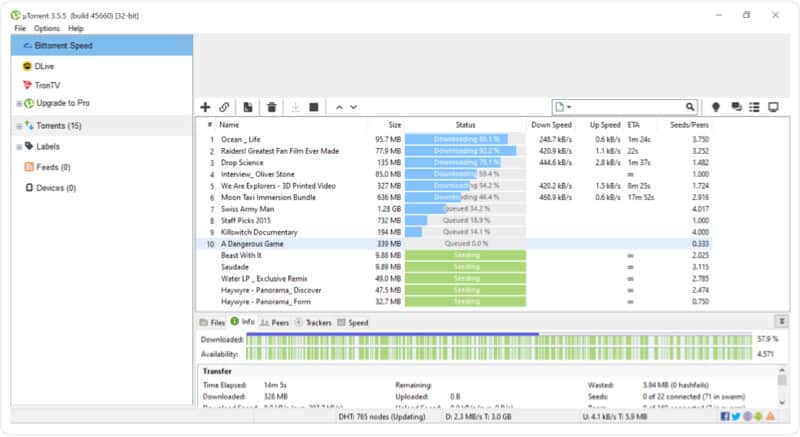Viewport: 800px width, 437px height.
Task: Click the orange warning triangle in the status bar
Action: [x=770, y=417]
